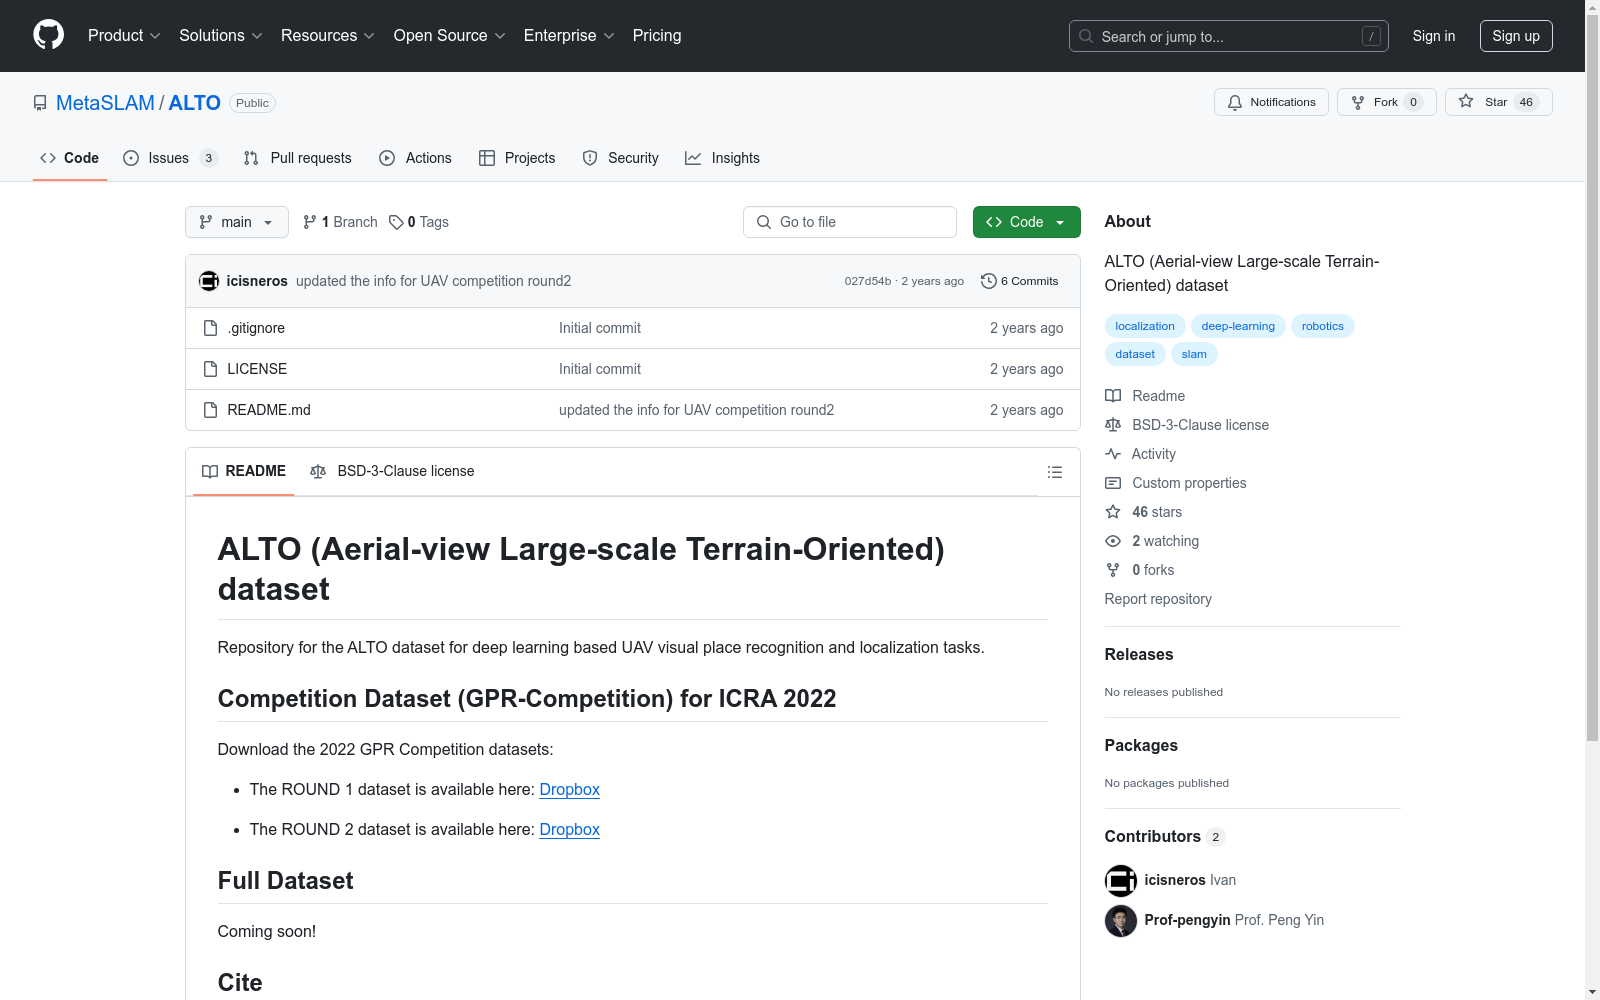Viewport: 1600px width, 1000px height.
Task: Click the eye icon beside 2 watching
Action: pos(1113,541)
